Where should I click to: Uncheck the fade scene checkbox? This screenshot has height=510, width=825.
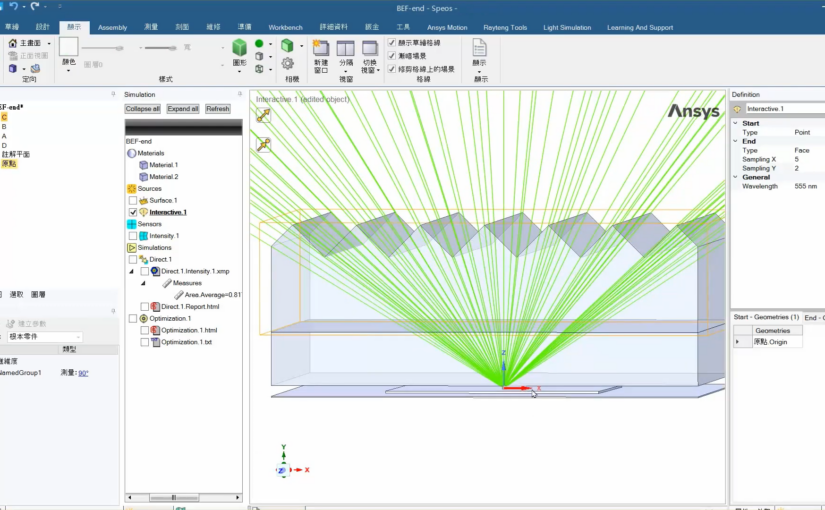coord(391,55)
